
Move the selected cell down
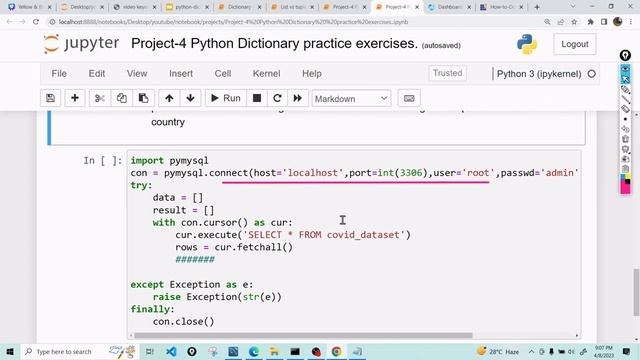tap(190, 98)
